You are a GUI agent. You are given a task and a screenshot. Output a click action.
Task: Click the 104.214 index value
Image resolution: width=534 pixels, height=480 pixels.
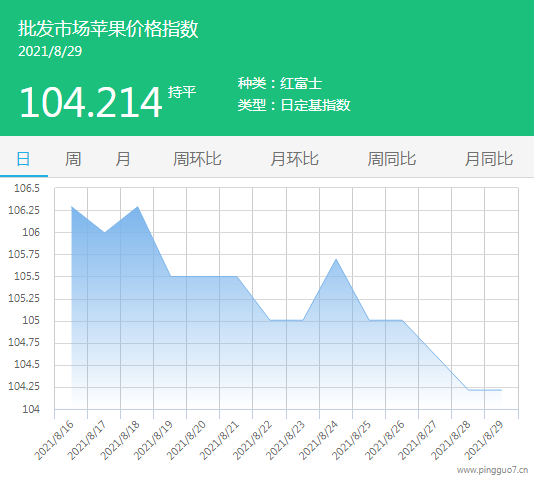[91, 102]
